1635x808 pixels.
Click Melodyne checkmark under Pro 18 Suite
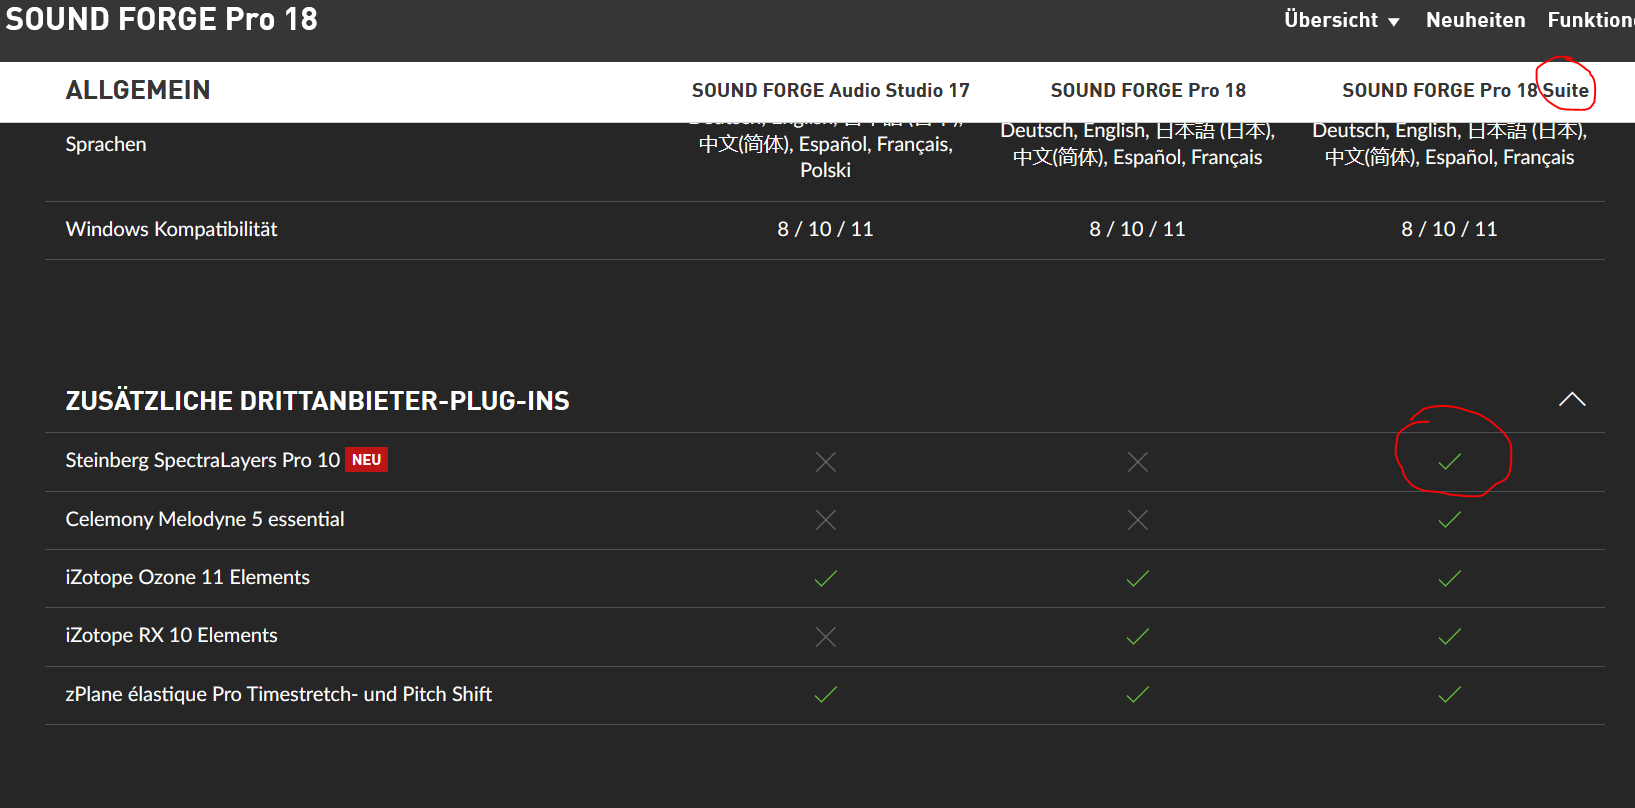coord(1449,520)
